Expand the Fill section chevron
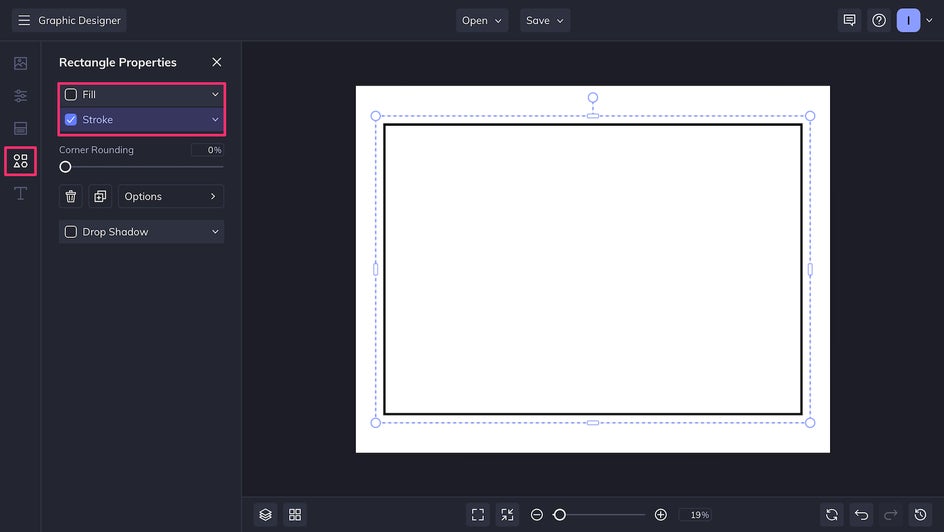The width and height of the screenshot is (944, 532). (x=215, y=94)
